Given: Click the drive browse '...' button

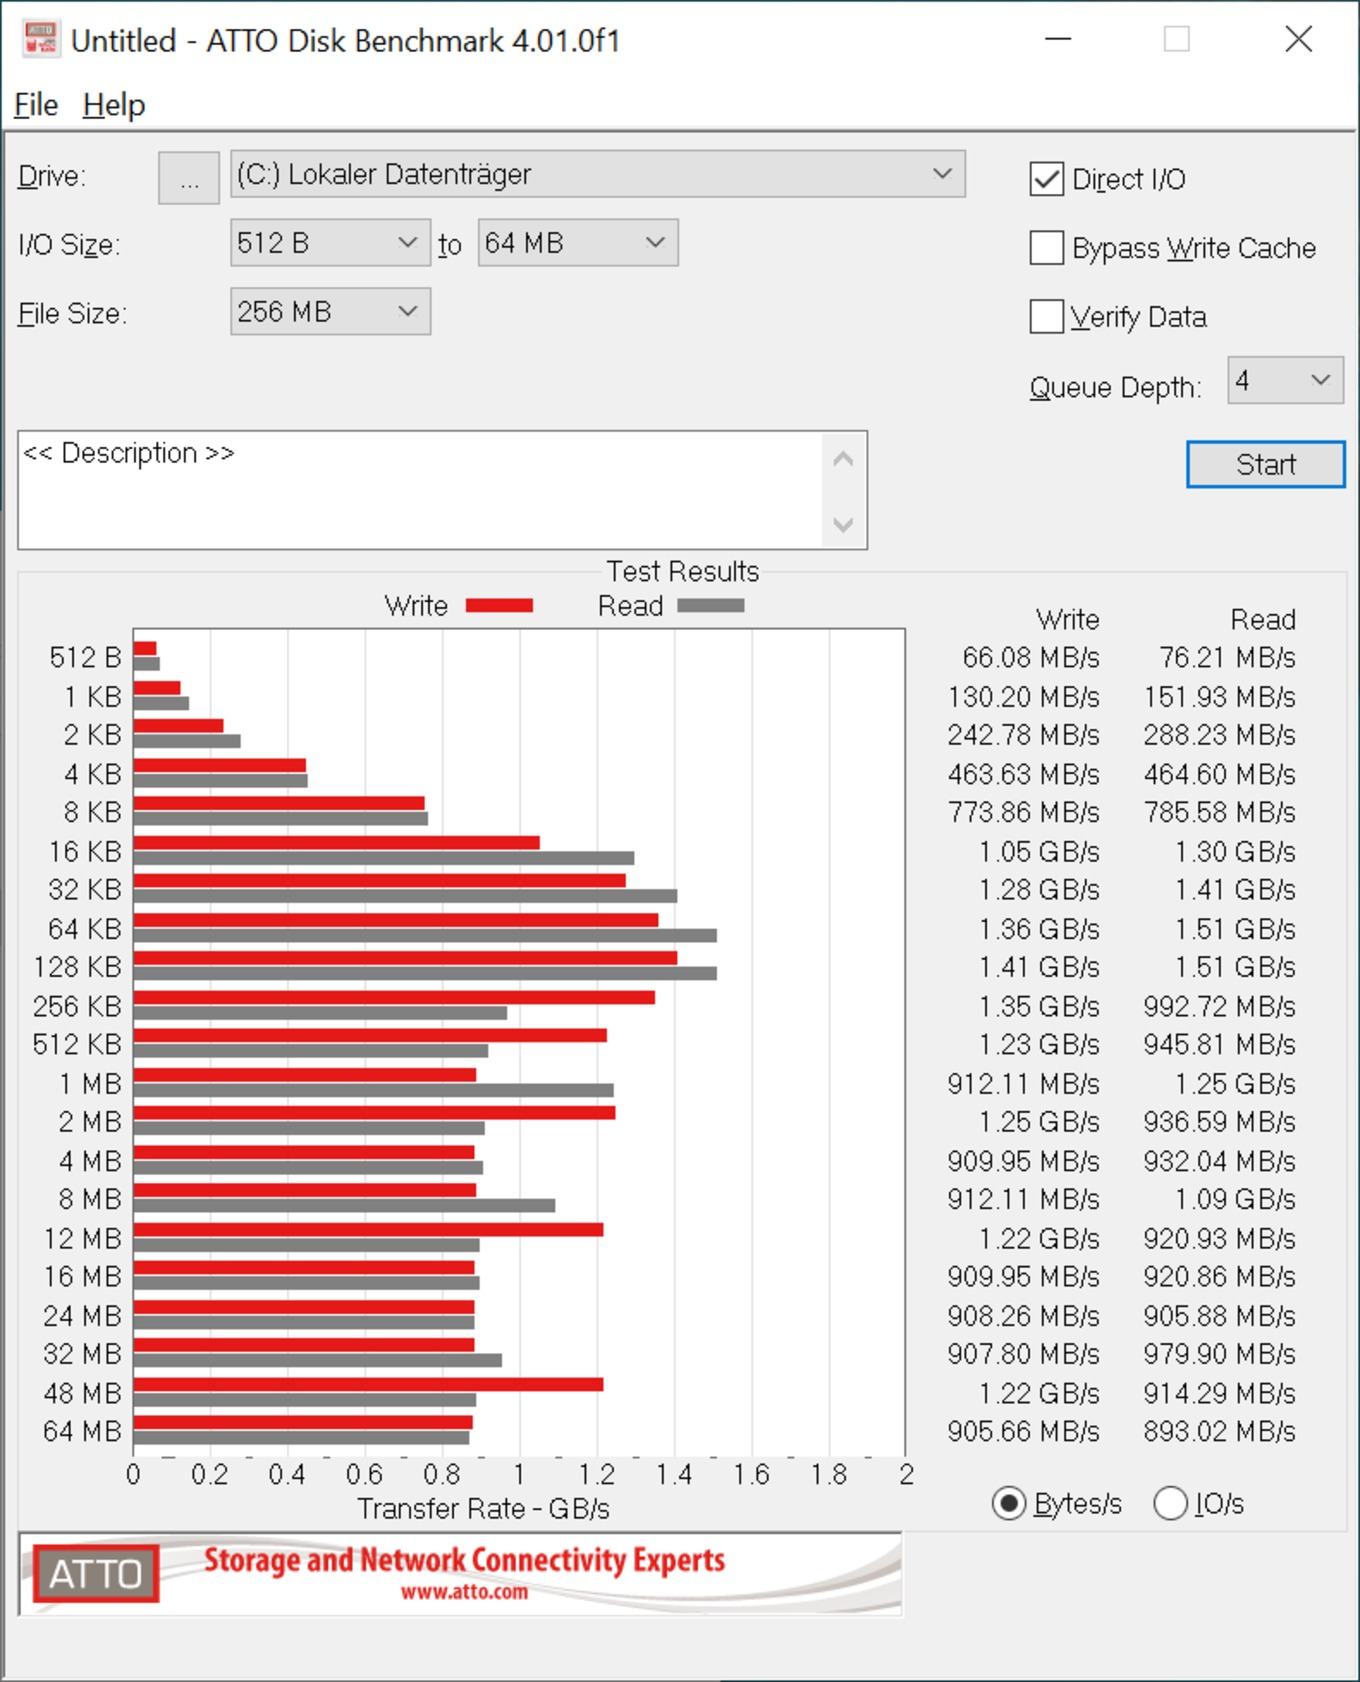Looking at the screenshot, I should (x=189, y=178).
